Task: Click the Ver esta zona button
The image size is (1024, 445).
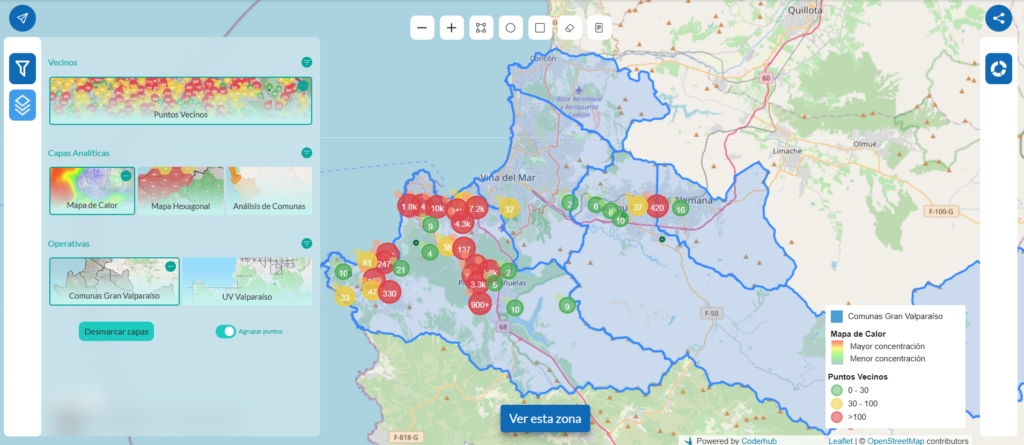Action: 544,419
